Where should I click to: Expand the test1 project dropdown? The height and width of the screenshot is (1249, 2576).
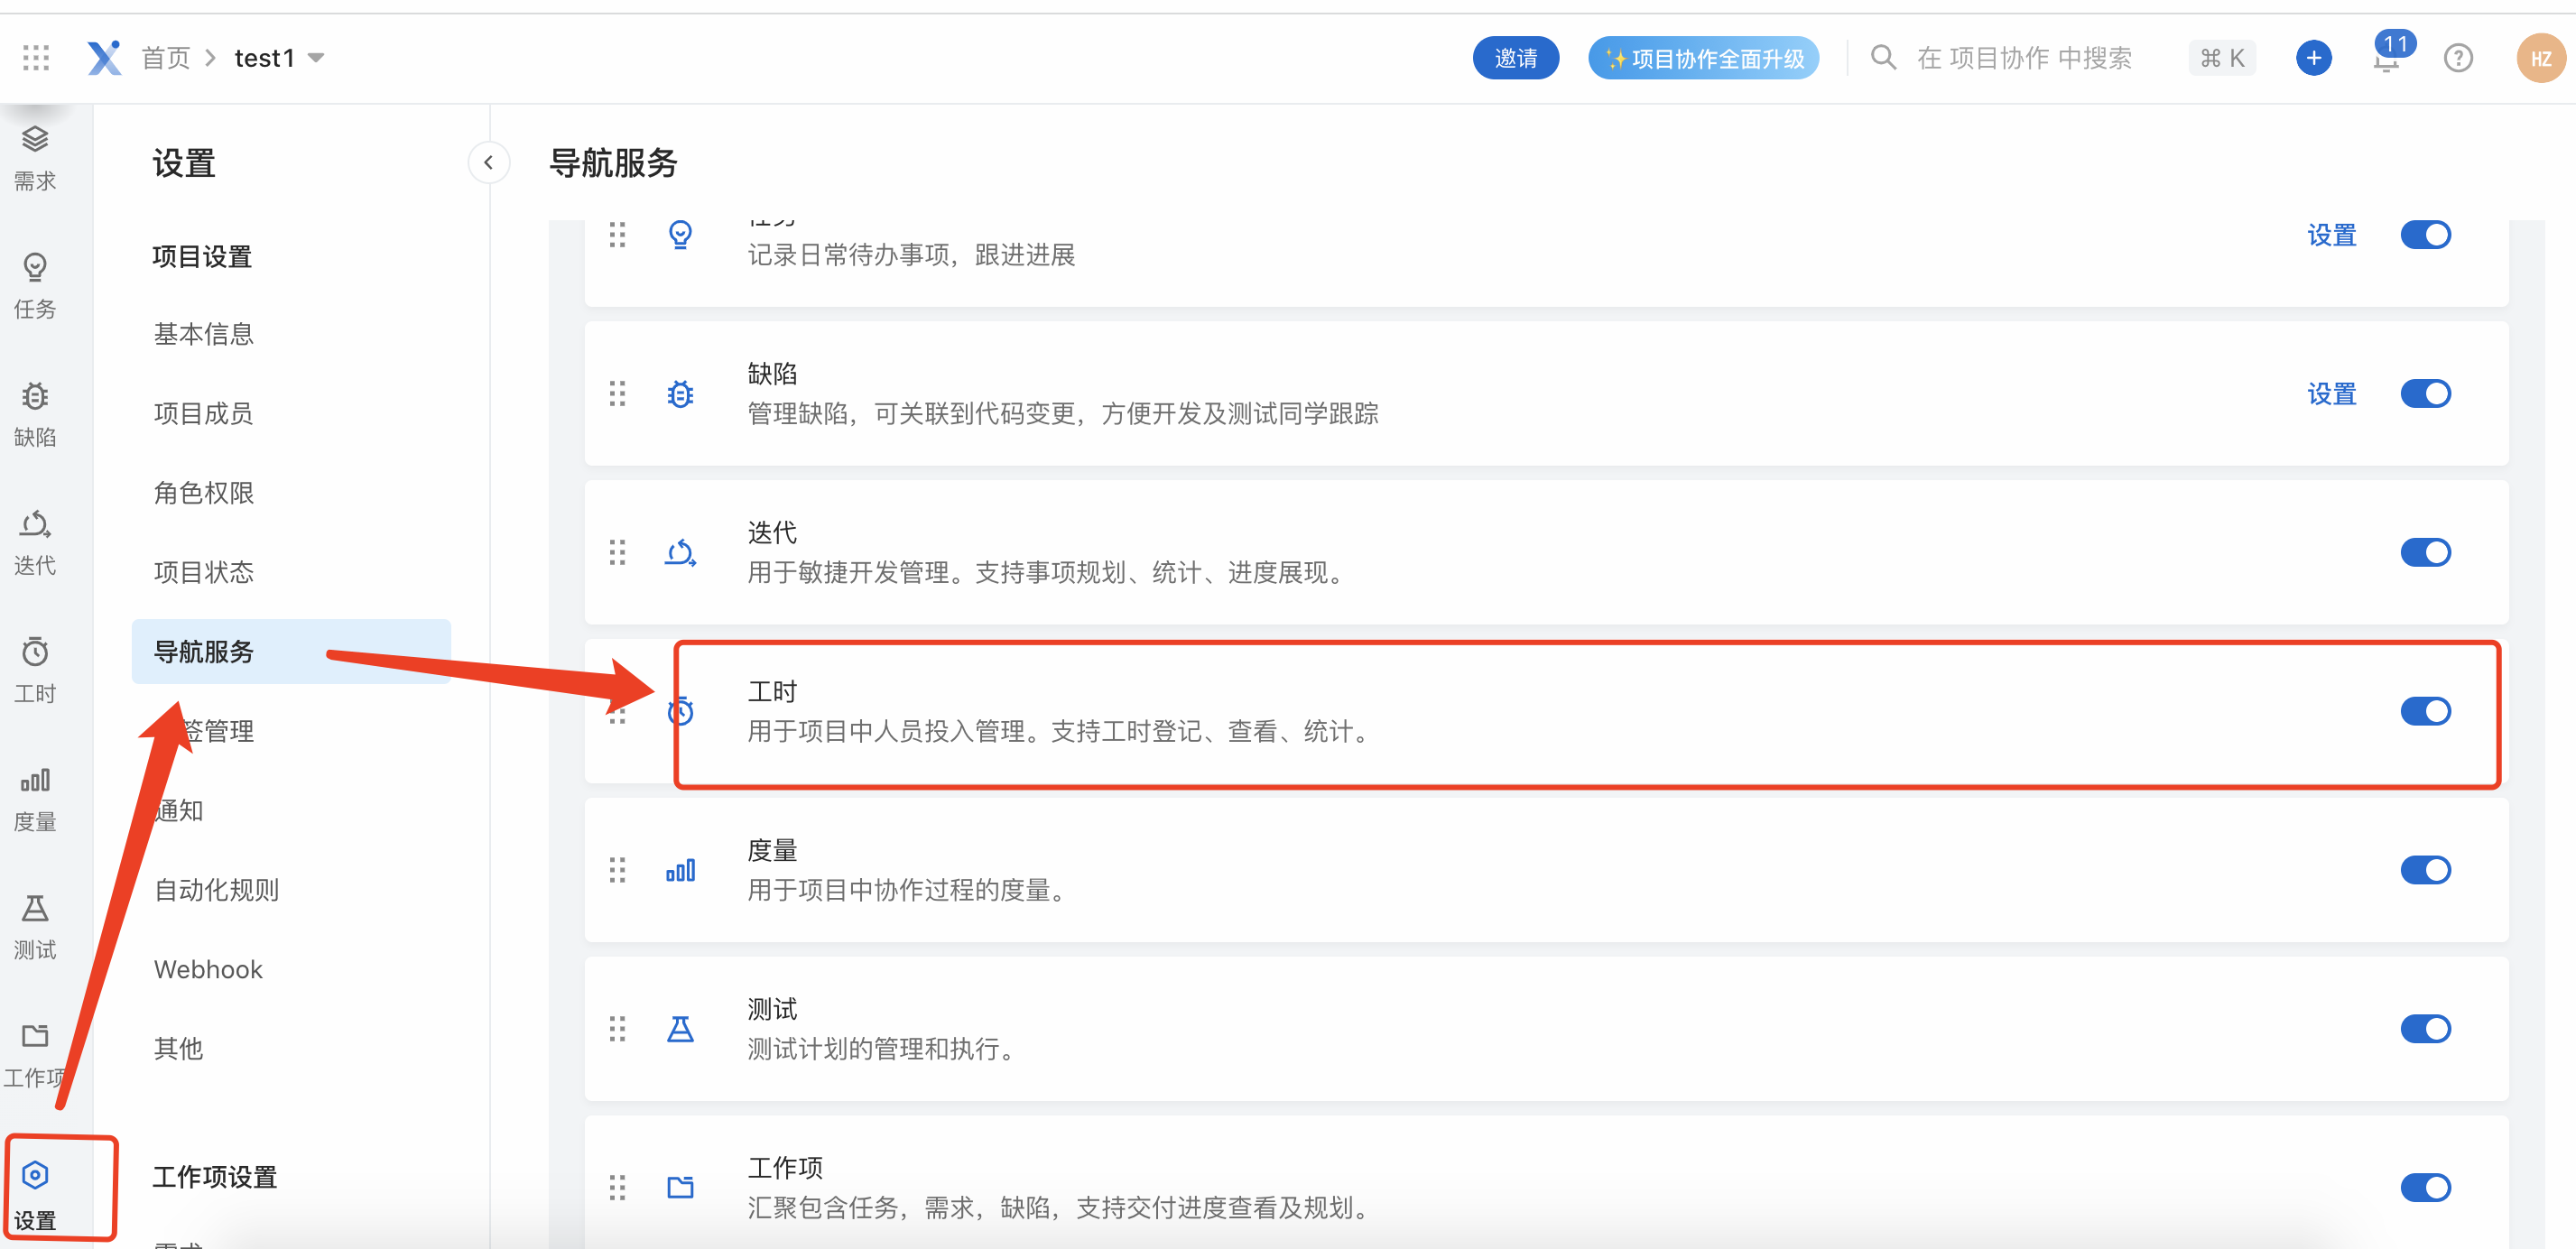316,58
